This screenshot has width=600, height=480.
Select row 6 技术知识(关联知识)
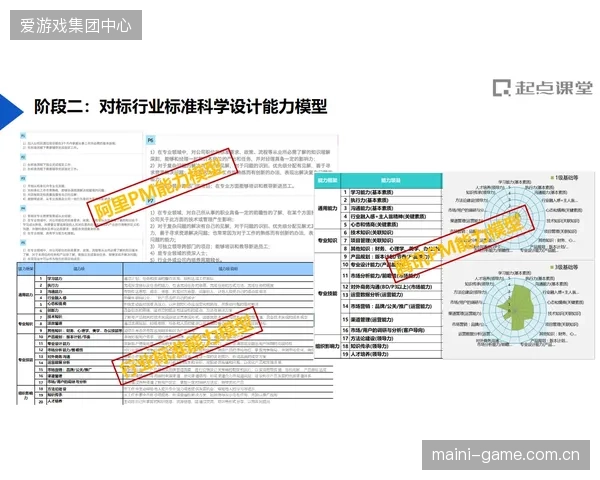(x=391, y=232)
